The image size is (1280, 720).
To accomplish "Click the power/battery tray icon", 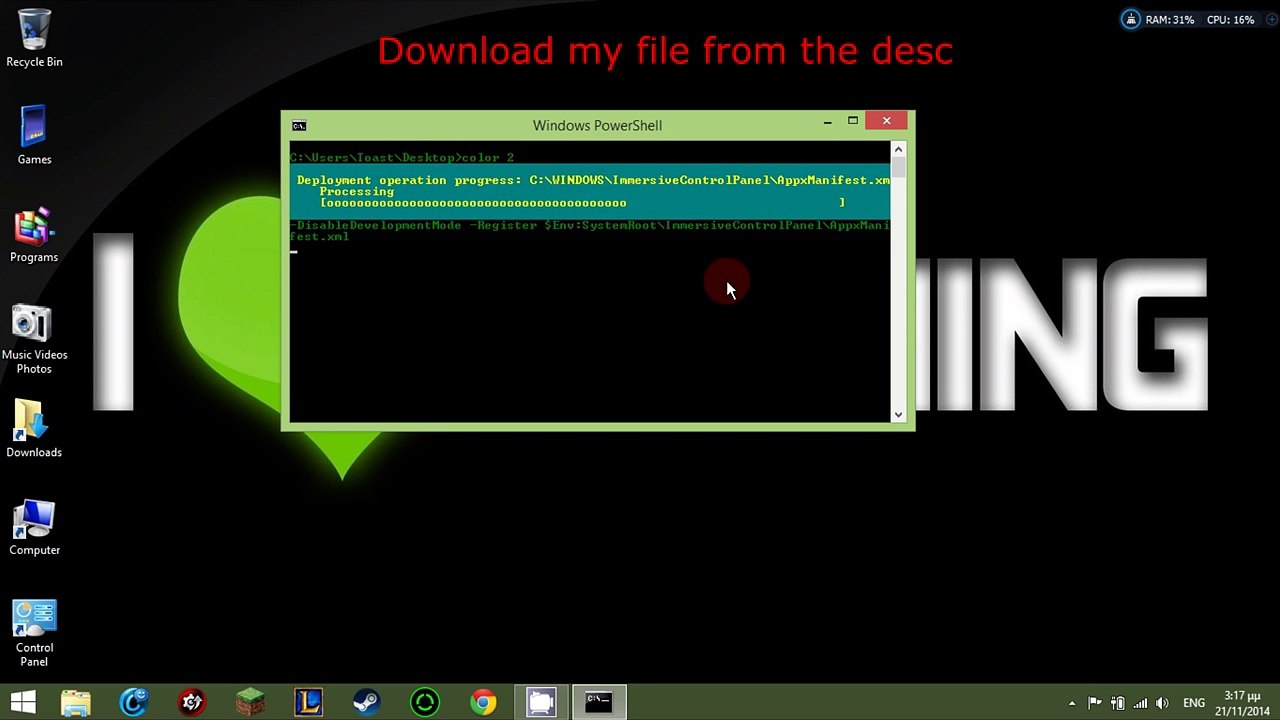I will (1118, 703).
